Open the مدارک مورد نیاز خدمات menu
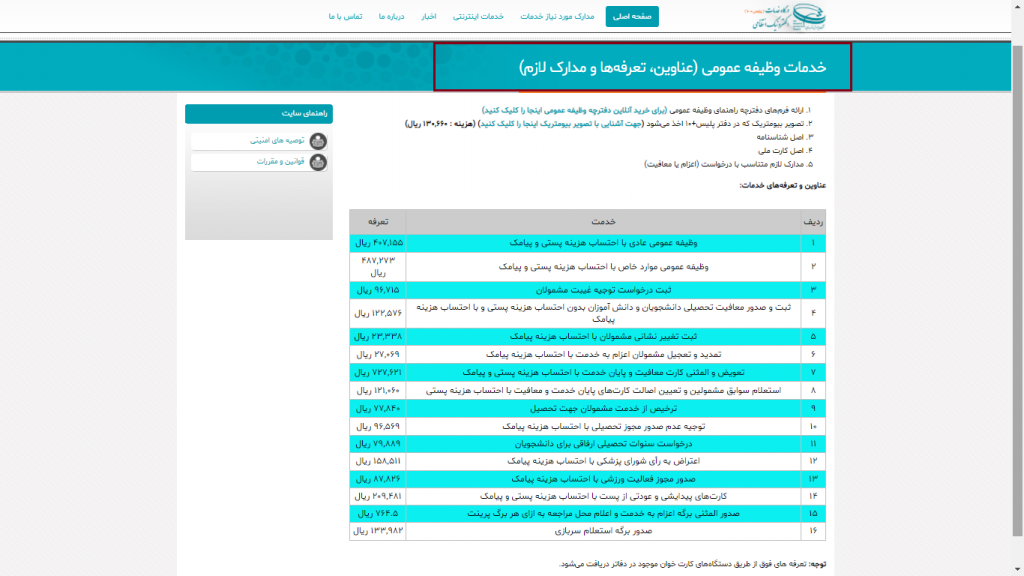Image resolution: width=1024 pixels, height=576 pixels. coord(557,16)
